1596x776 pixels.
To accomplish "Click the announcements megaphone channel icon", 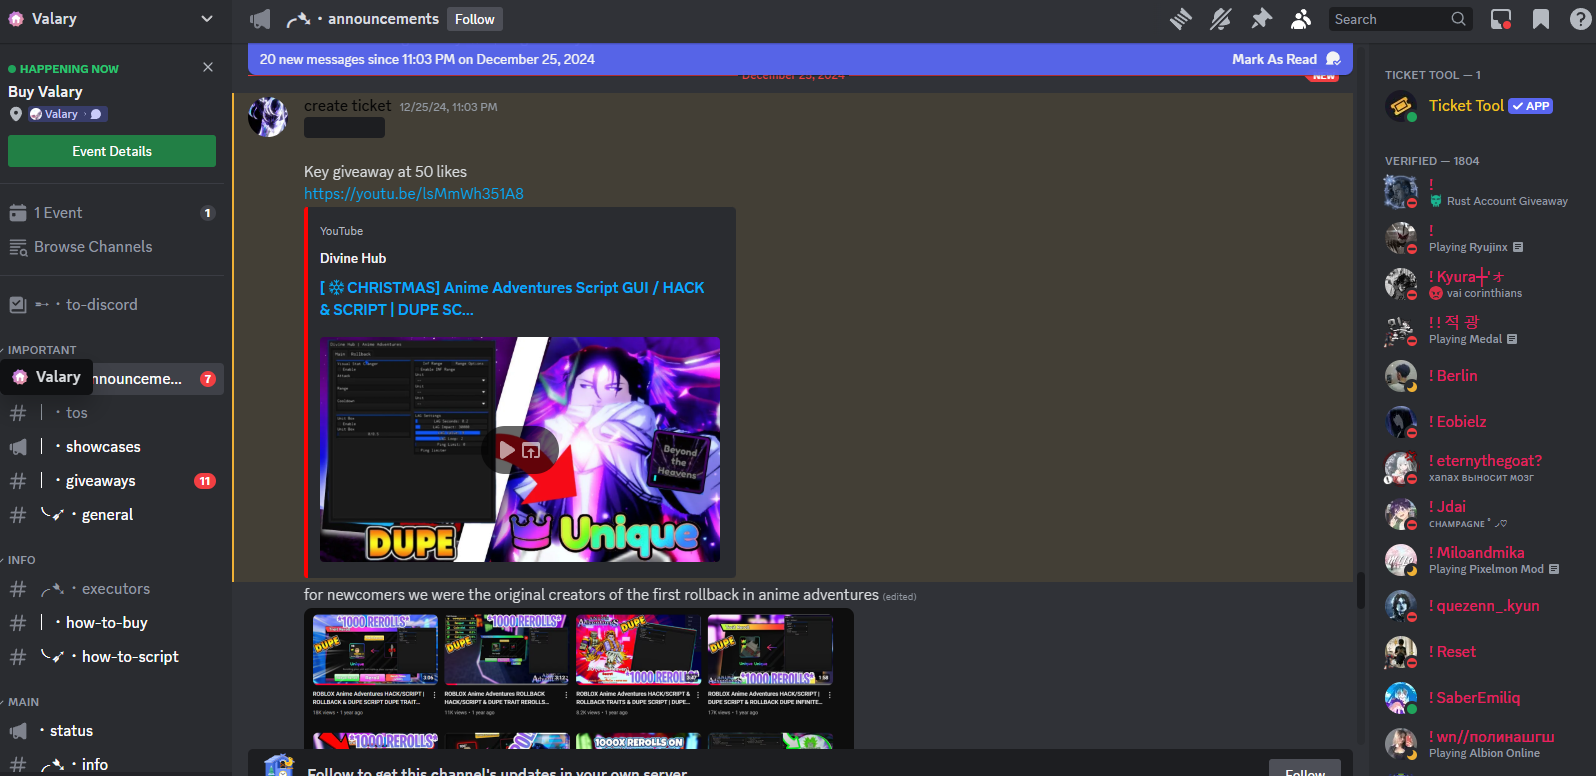I will (260, 19).
